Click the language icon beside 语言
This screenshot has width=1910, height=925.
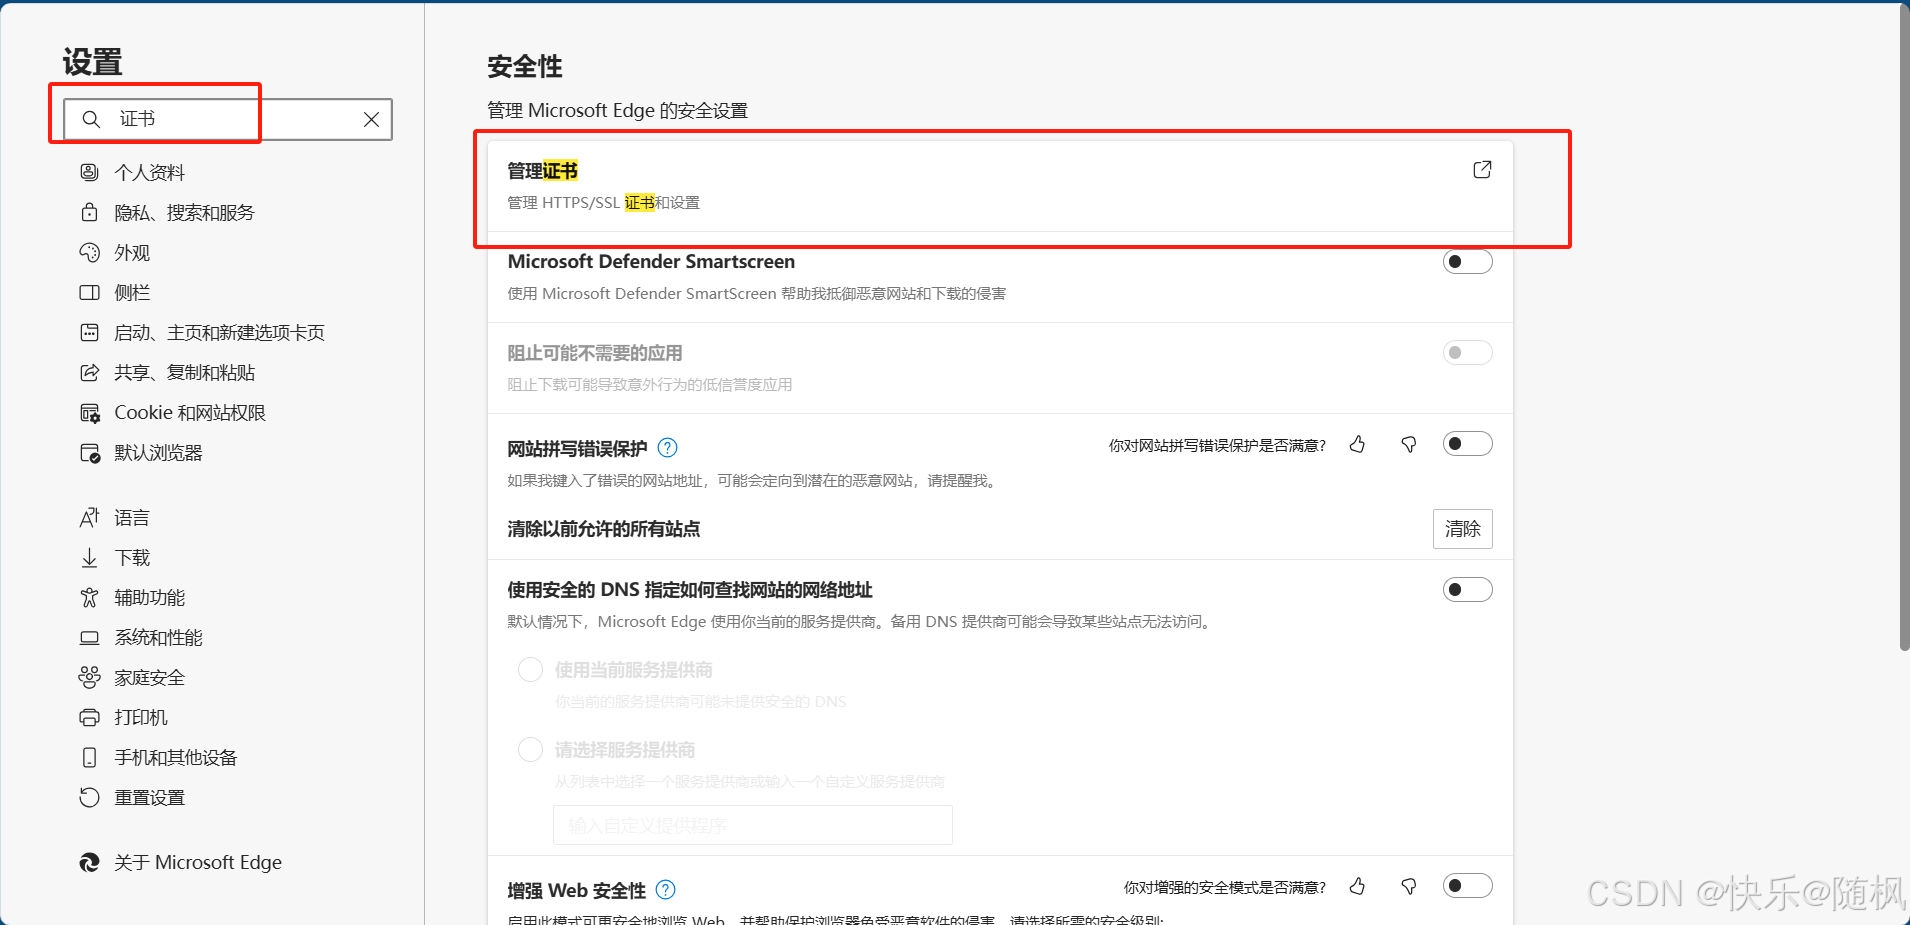coord(89,518)
